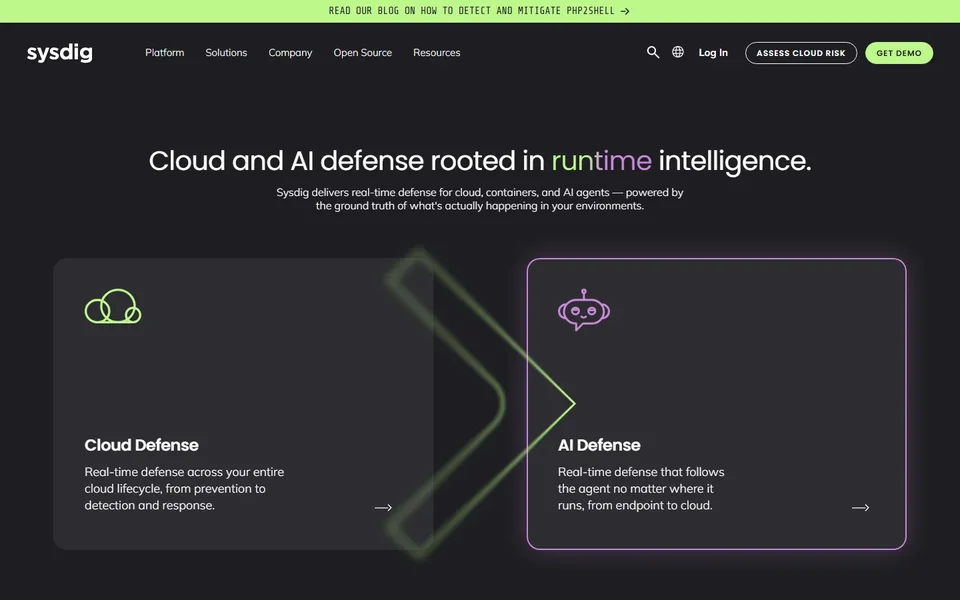Open the Open Source menu
Image resolution: width=960 pixels, height=600 pixels.
click(362, 53)
